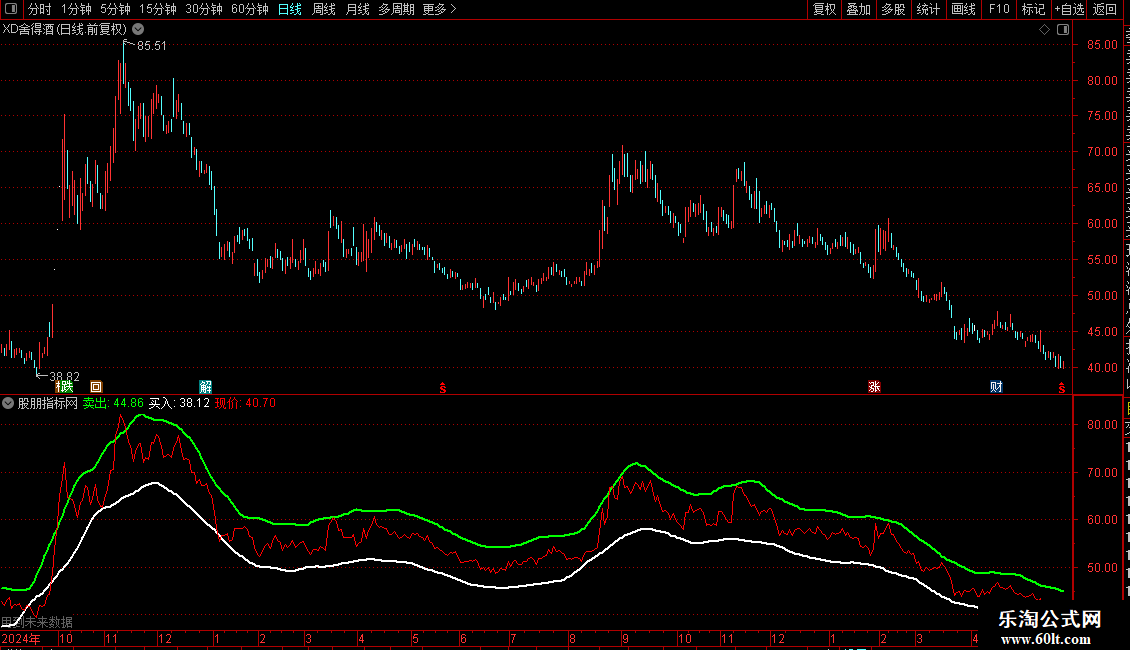1130x650 pixels.
Task: Toggle the left sidebar panel icon
Action: tap(11, 9)
